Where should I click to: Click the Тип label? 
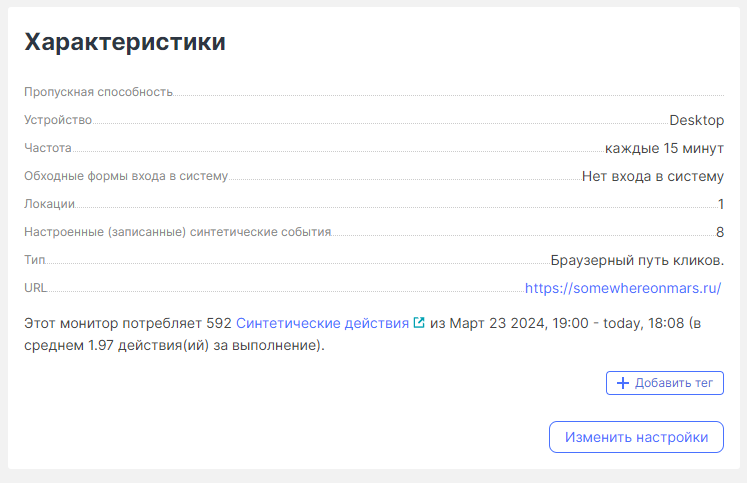click(x=35, y=260)
